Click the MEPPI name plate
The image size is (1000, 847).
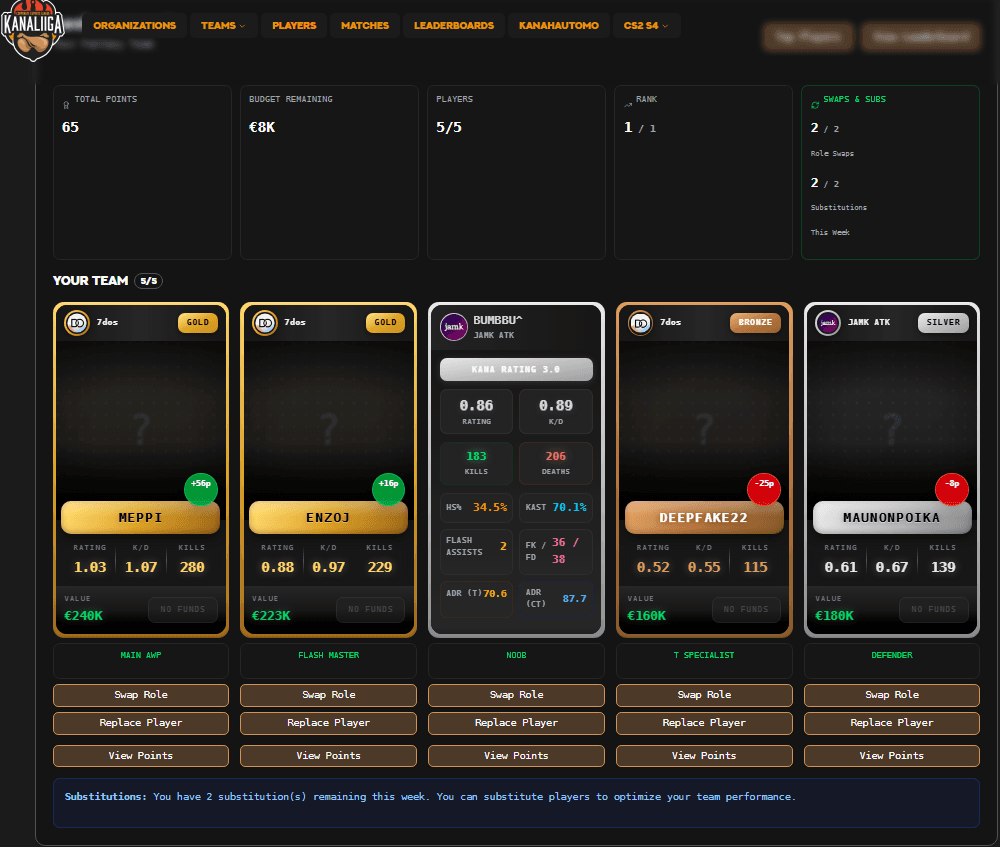click(140, 518)
